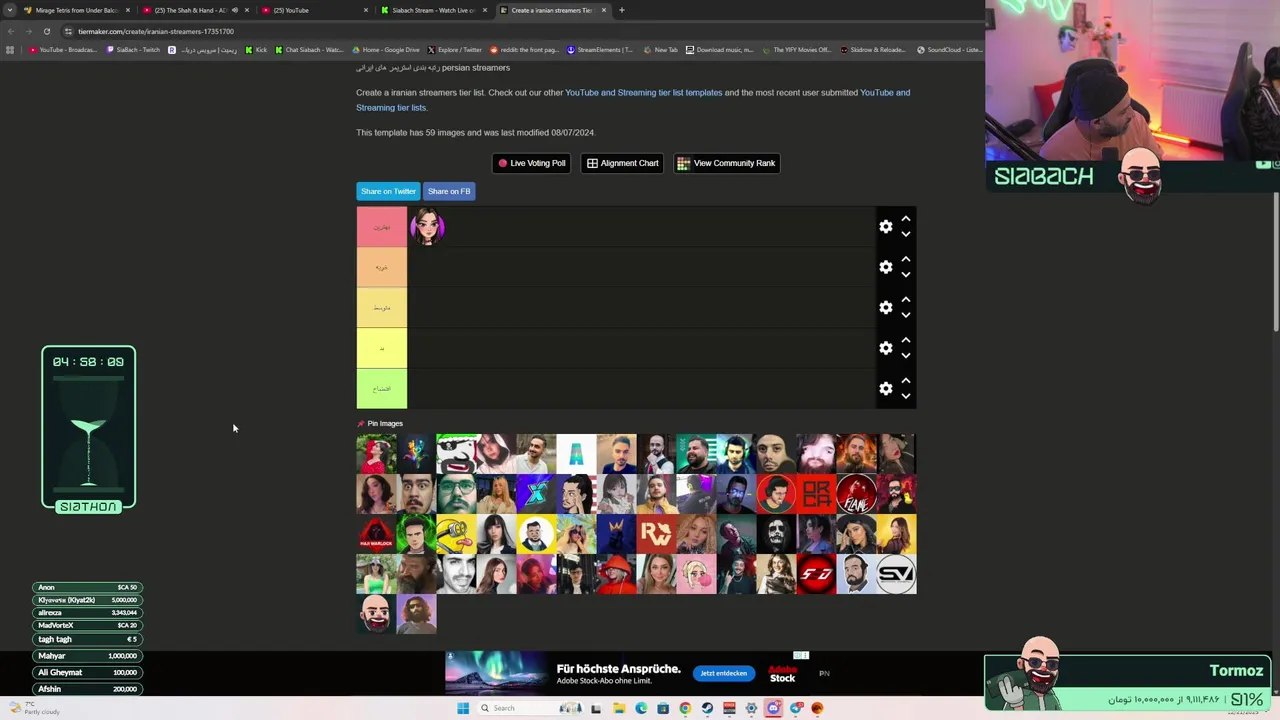Image resolution: width=1280 pixels, height=720 pixels.
Task: Open Microsoft Edge from taskbar
Action: (641, 708)
